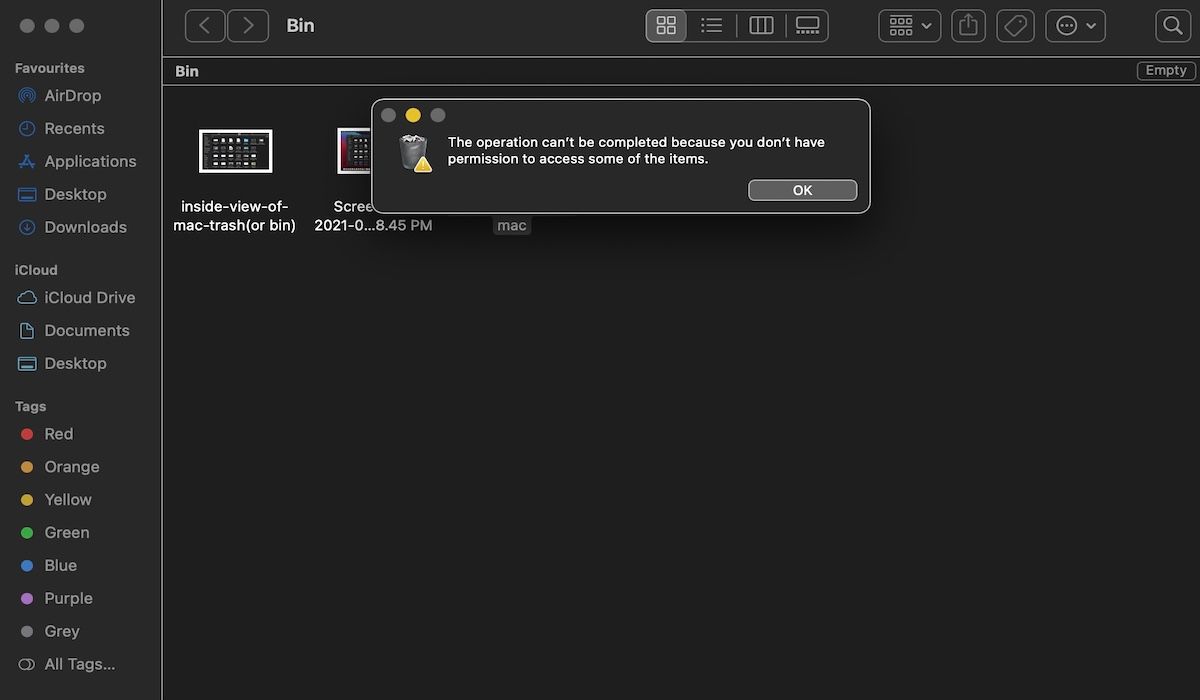Viewport: 1200px width, 700px height.
Task: Switch to gallery view
Action: (807, 26)
